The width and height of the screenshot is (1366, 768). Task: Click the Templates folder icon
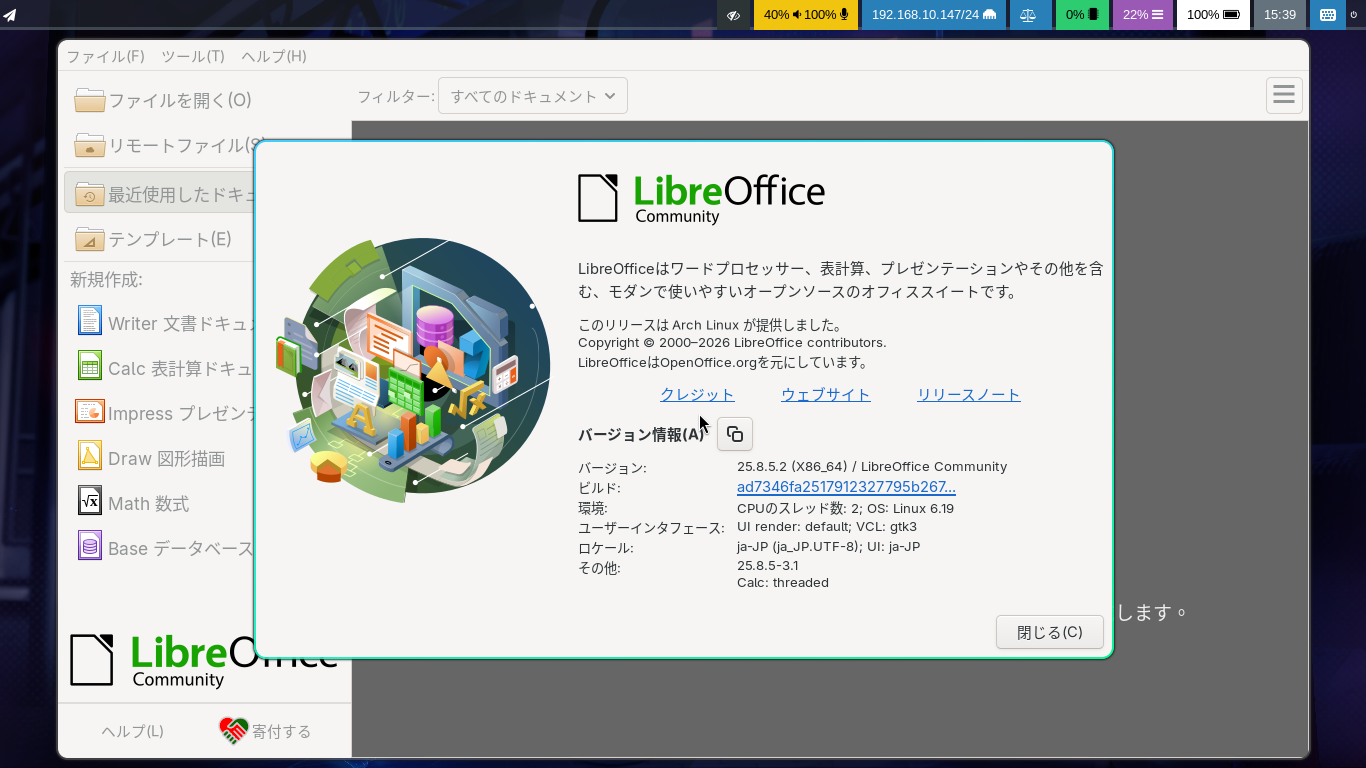point(90,239)
